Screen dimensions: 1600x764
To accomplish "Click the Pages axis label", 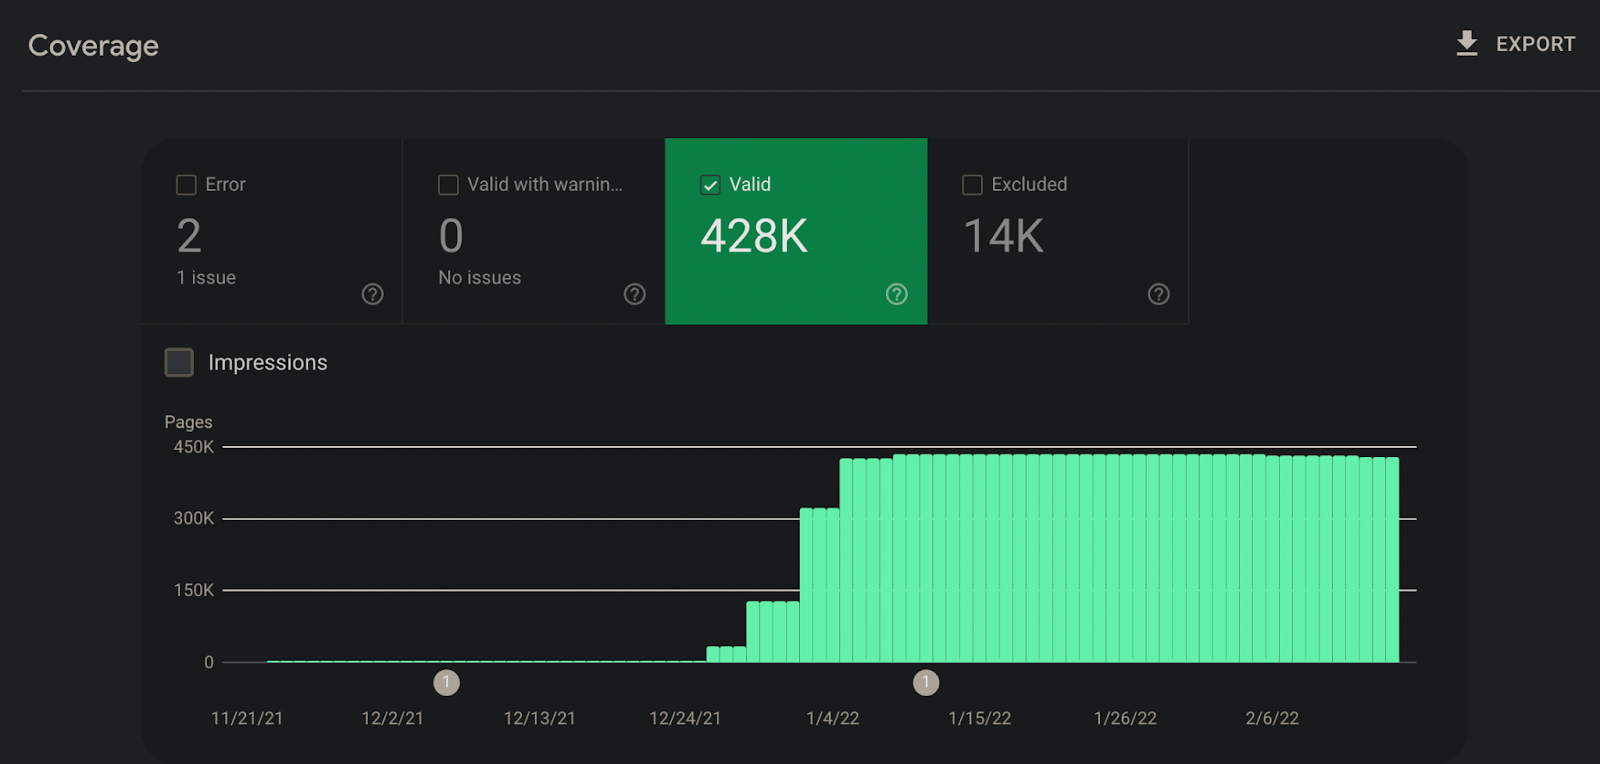I will (x=188, y=422).
